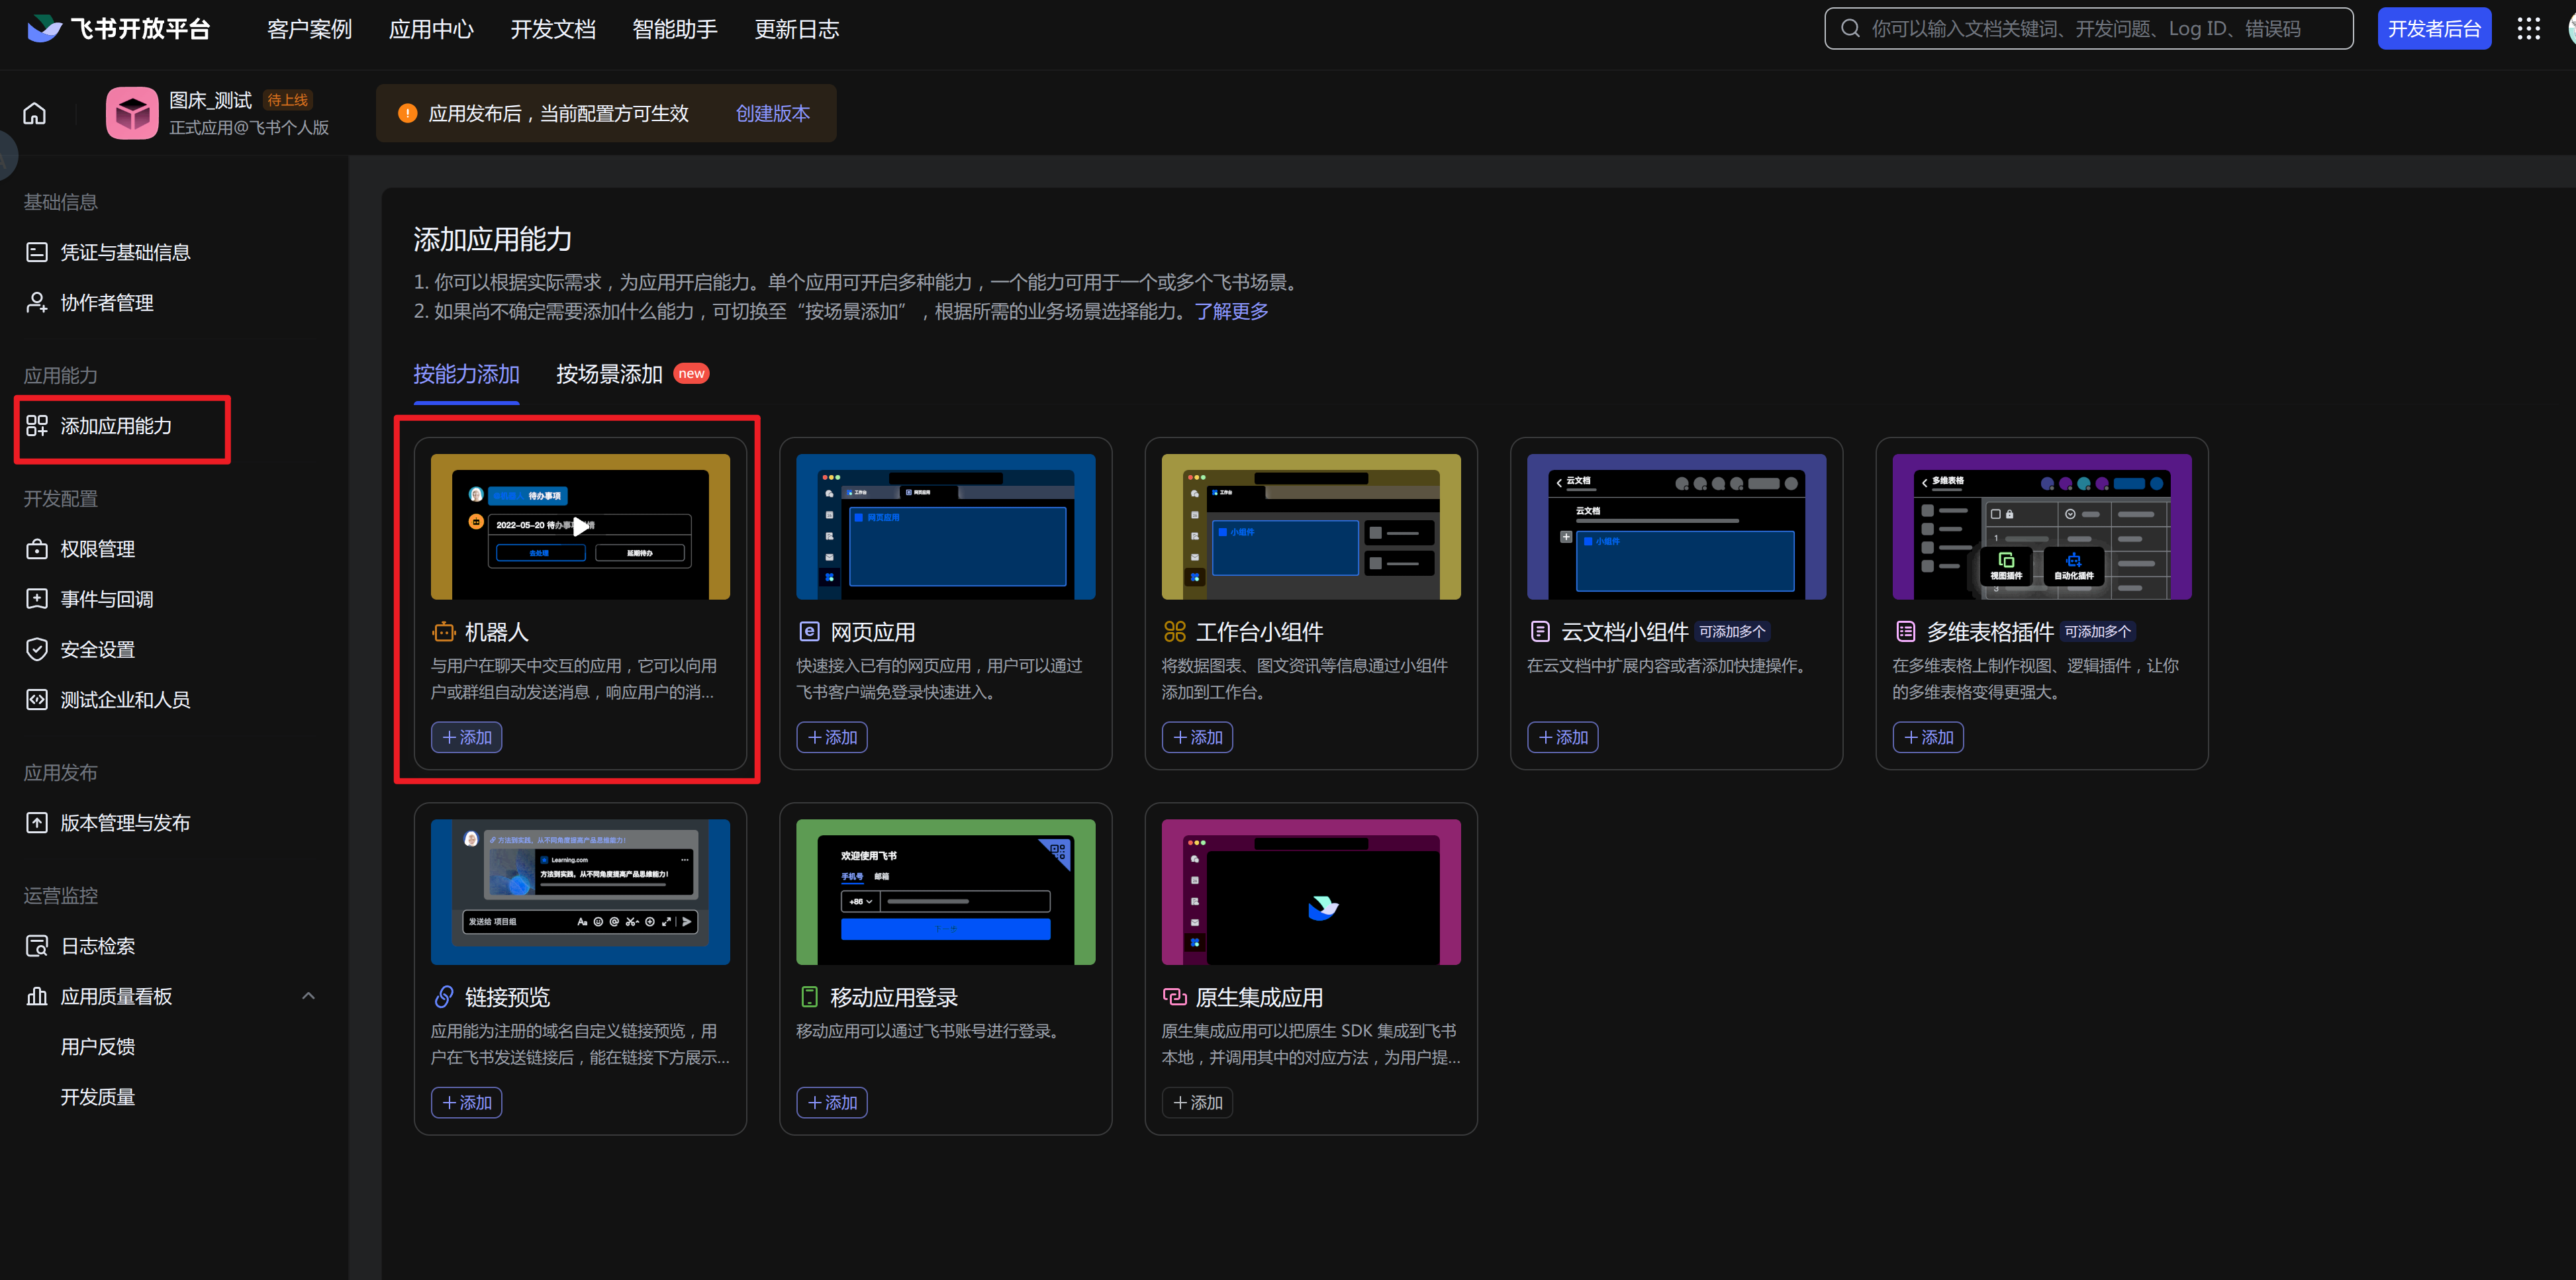The width and height of the screenshot is (2576, 1280).
Task: Add the 云文档小组件 capability
Action: [x=1563, y=737]
